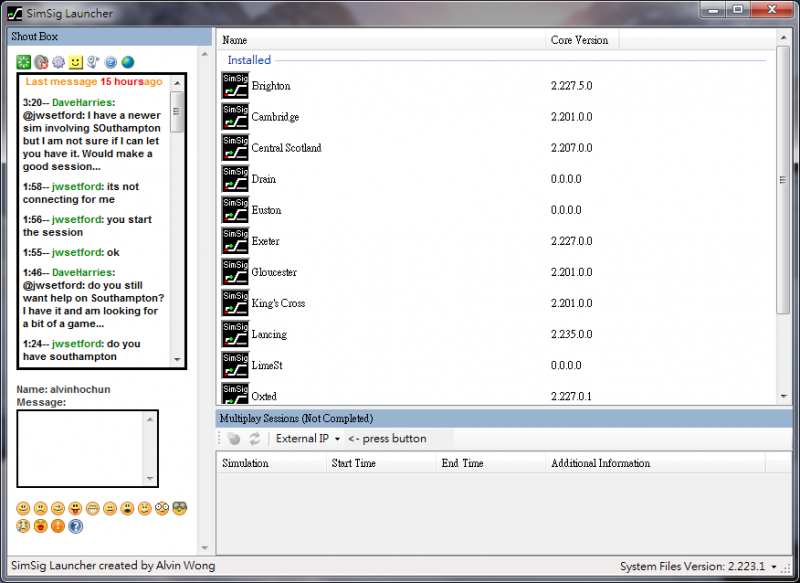
Task: Insert the big grin emoticon
Action: pos(93,509)
